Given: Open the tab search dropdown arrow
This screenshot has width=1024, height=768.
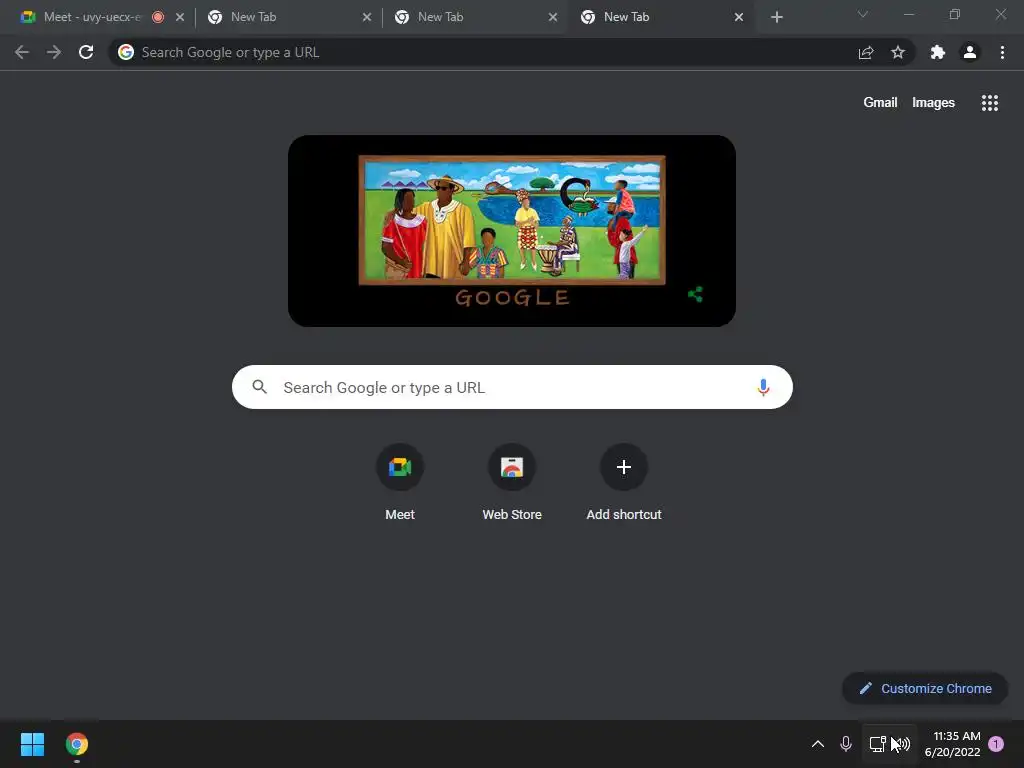Looking at the screenshot, I should (x=863, y=14).
